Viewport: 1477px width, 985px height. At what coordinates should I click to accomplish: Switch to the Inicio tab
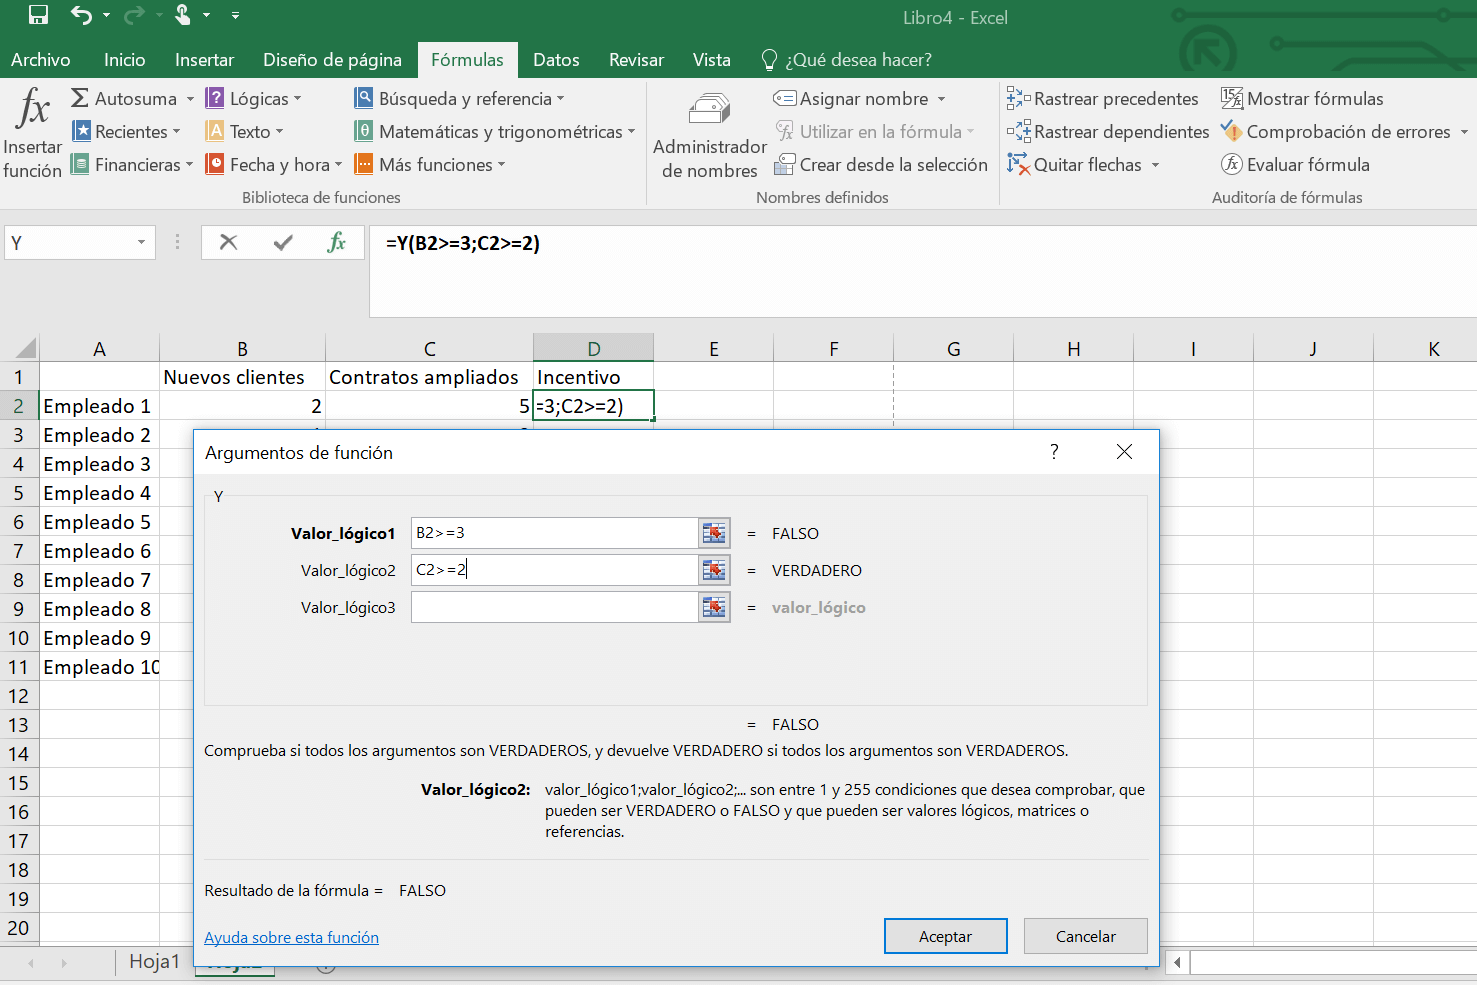click(x=125, y=60)
